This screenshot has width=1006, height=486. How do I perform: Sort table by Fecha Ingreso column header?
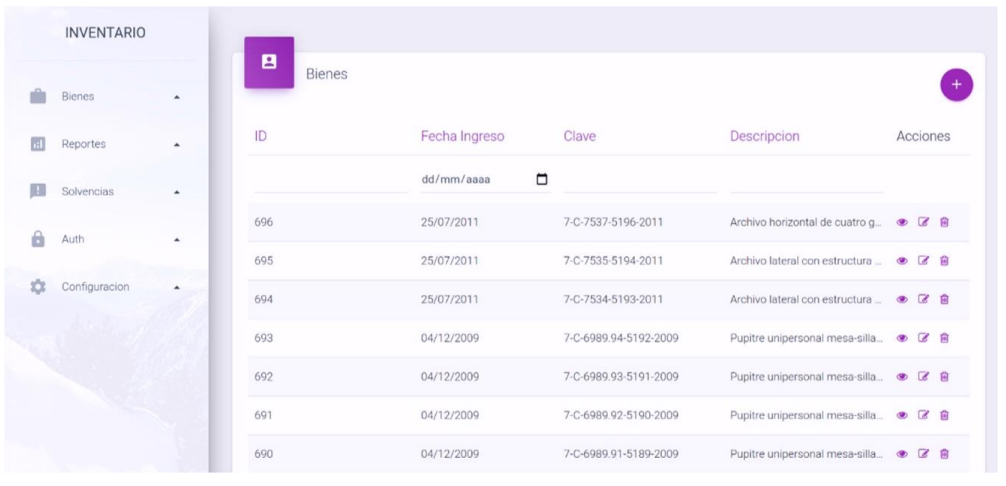click(x=463, y=136)
